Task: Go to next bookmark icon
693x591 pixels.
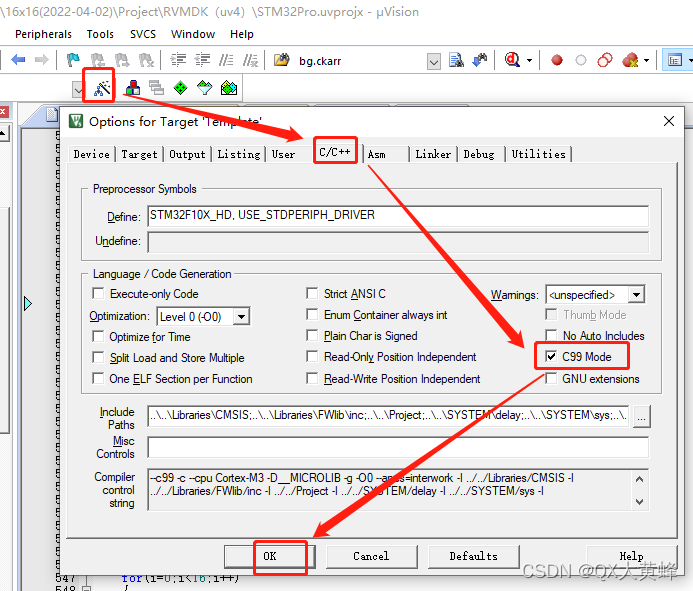Action: point(122,60)
